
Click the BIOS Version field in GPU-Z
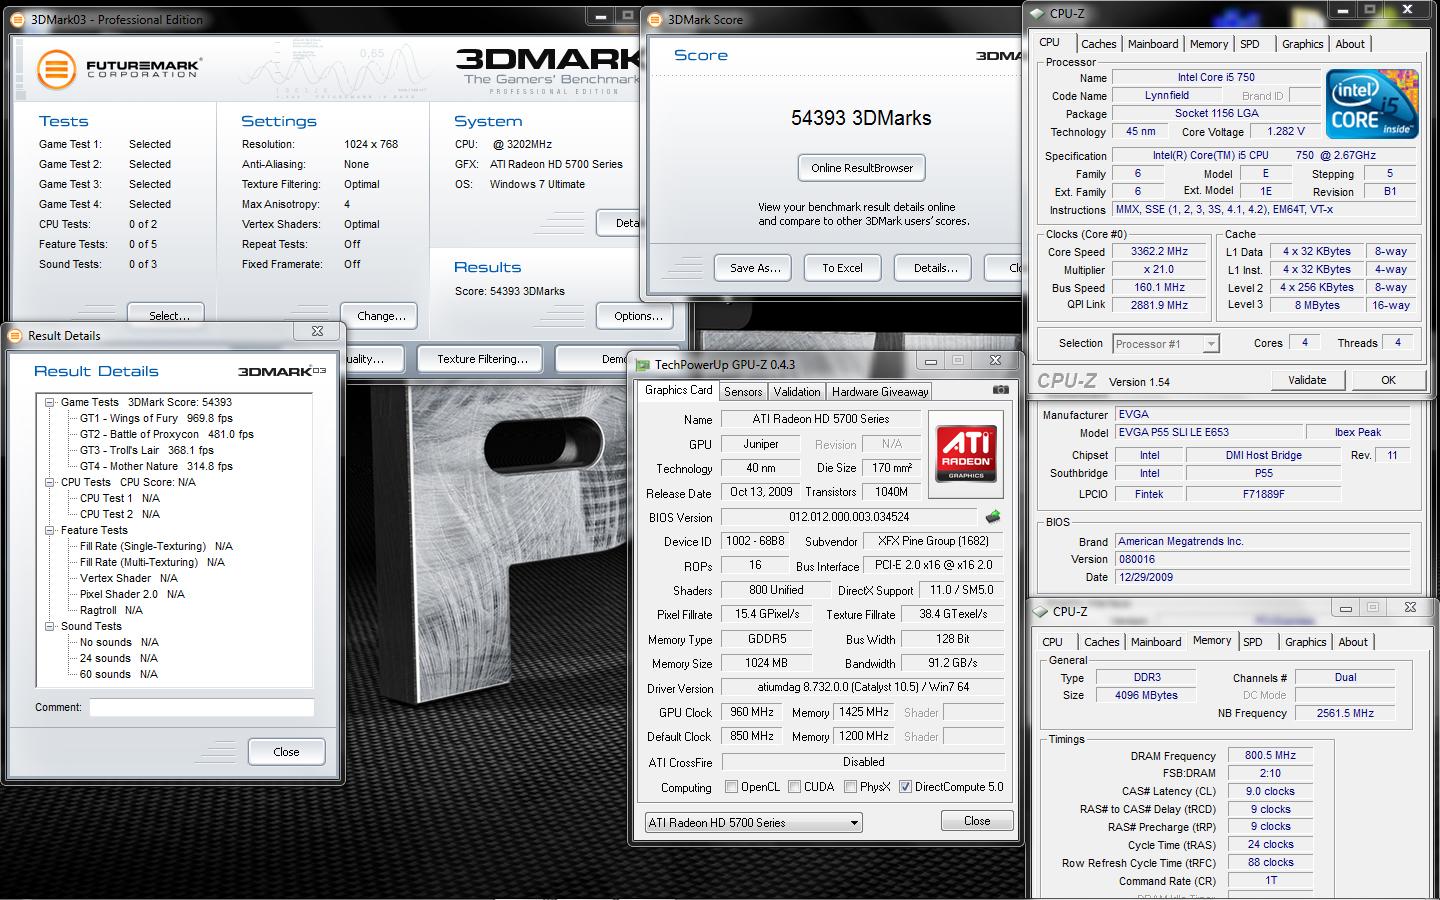coord(848,517)
